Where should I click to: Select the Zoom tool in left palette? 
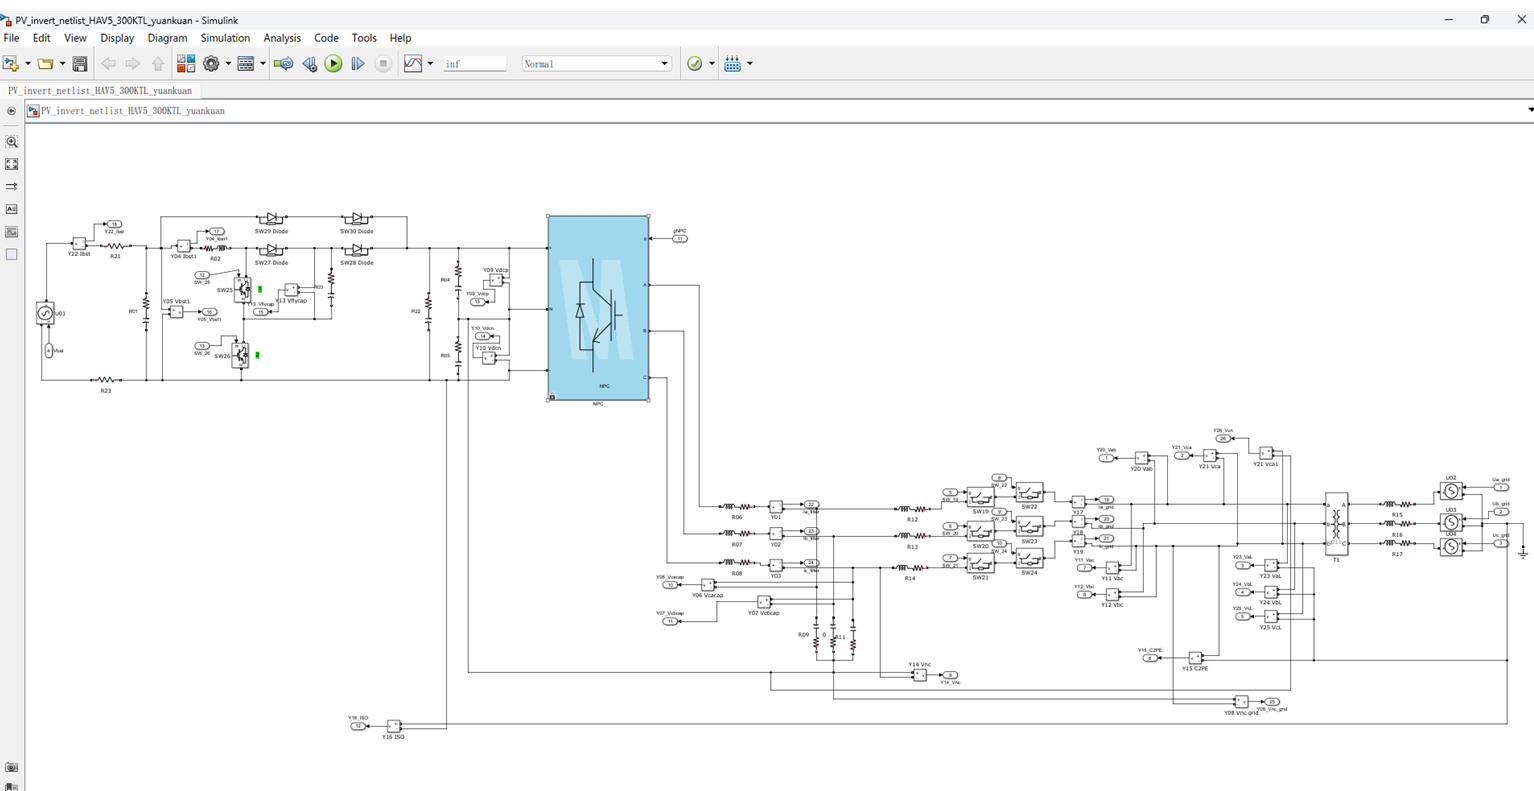pyautogui.click(x=12, y=142)
